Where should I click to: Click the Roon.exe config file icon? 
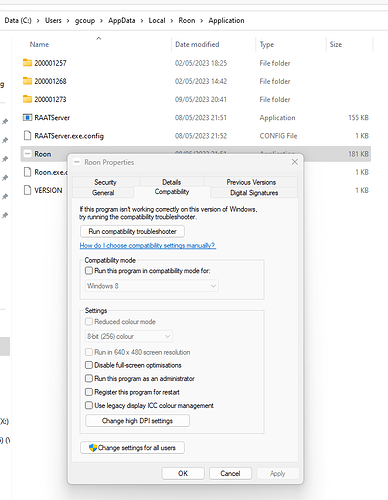[x=27, y=172]
